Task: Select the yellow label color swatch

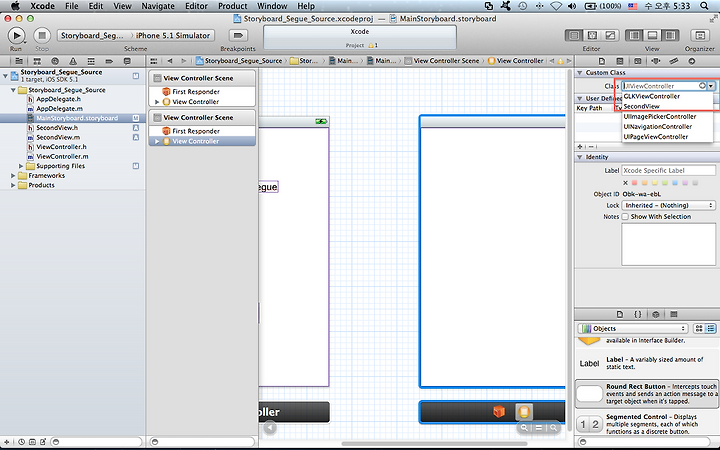Action: click(655, 183)
